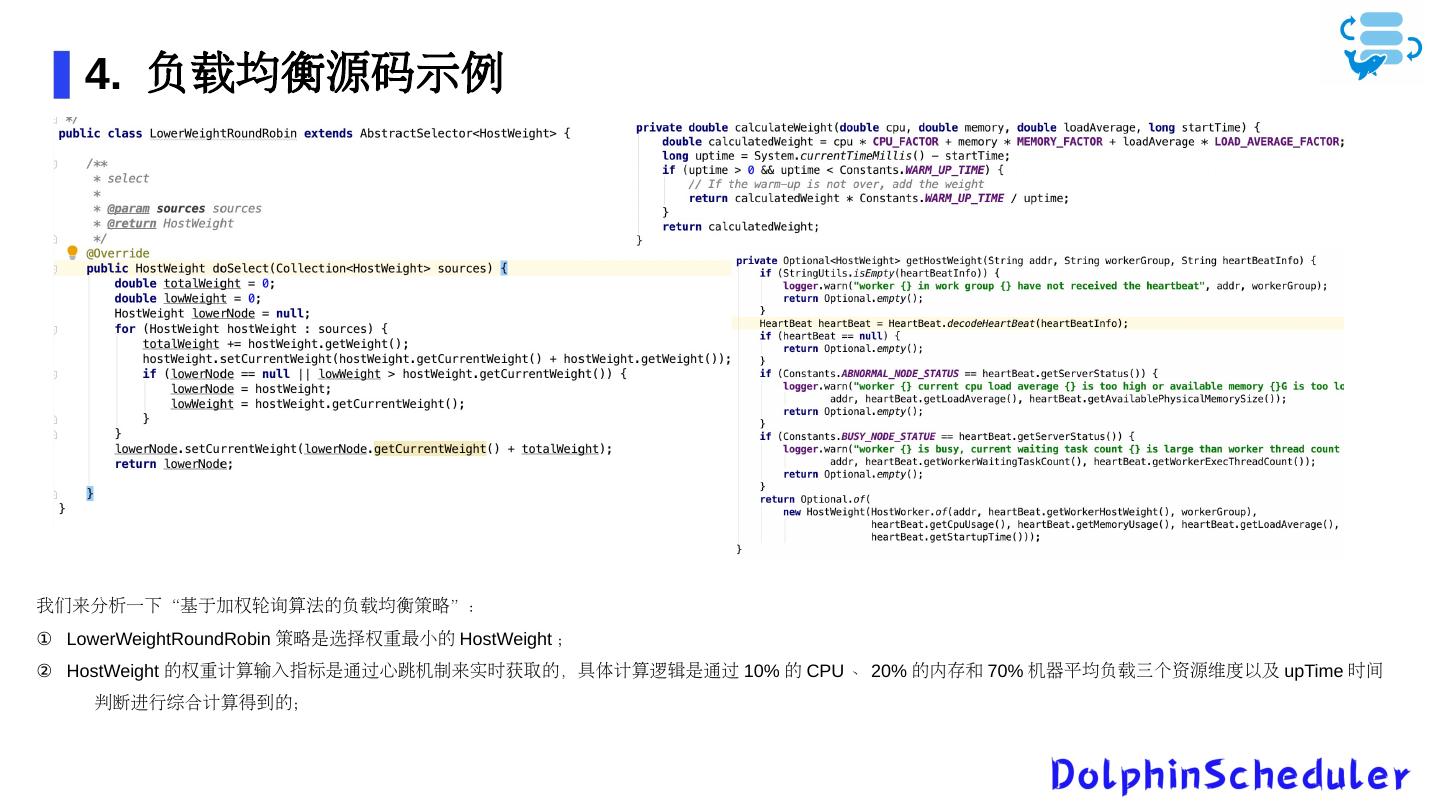Click the "@param sources sources" comment line
Screen dimensions: 1440x810
pyautogui.click(x=178, y=208)
